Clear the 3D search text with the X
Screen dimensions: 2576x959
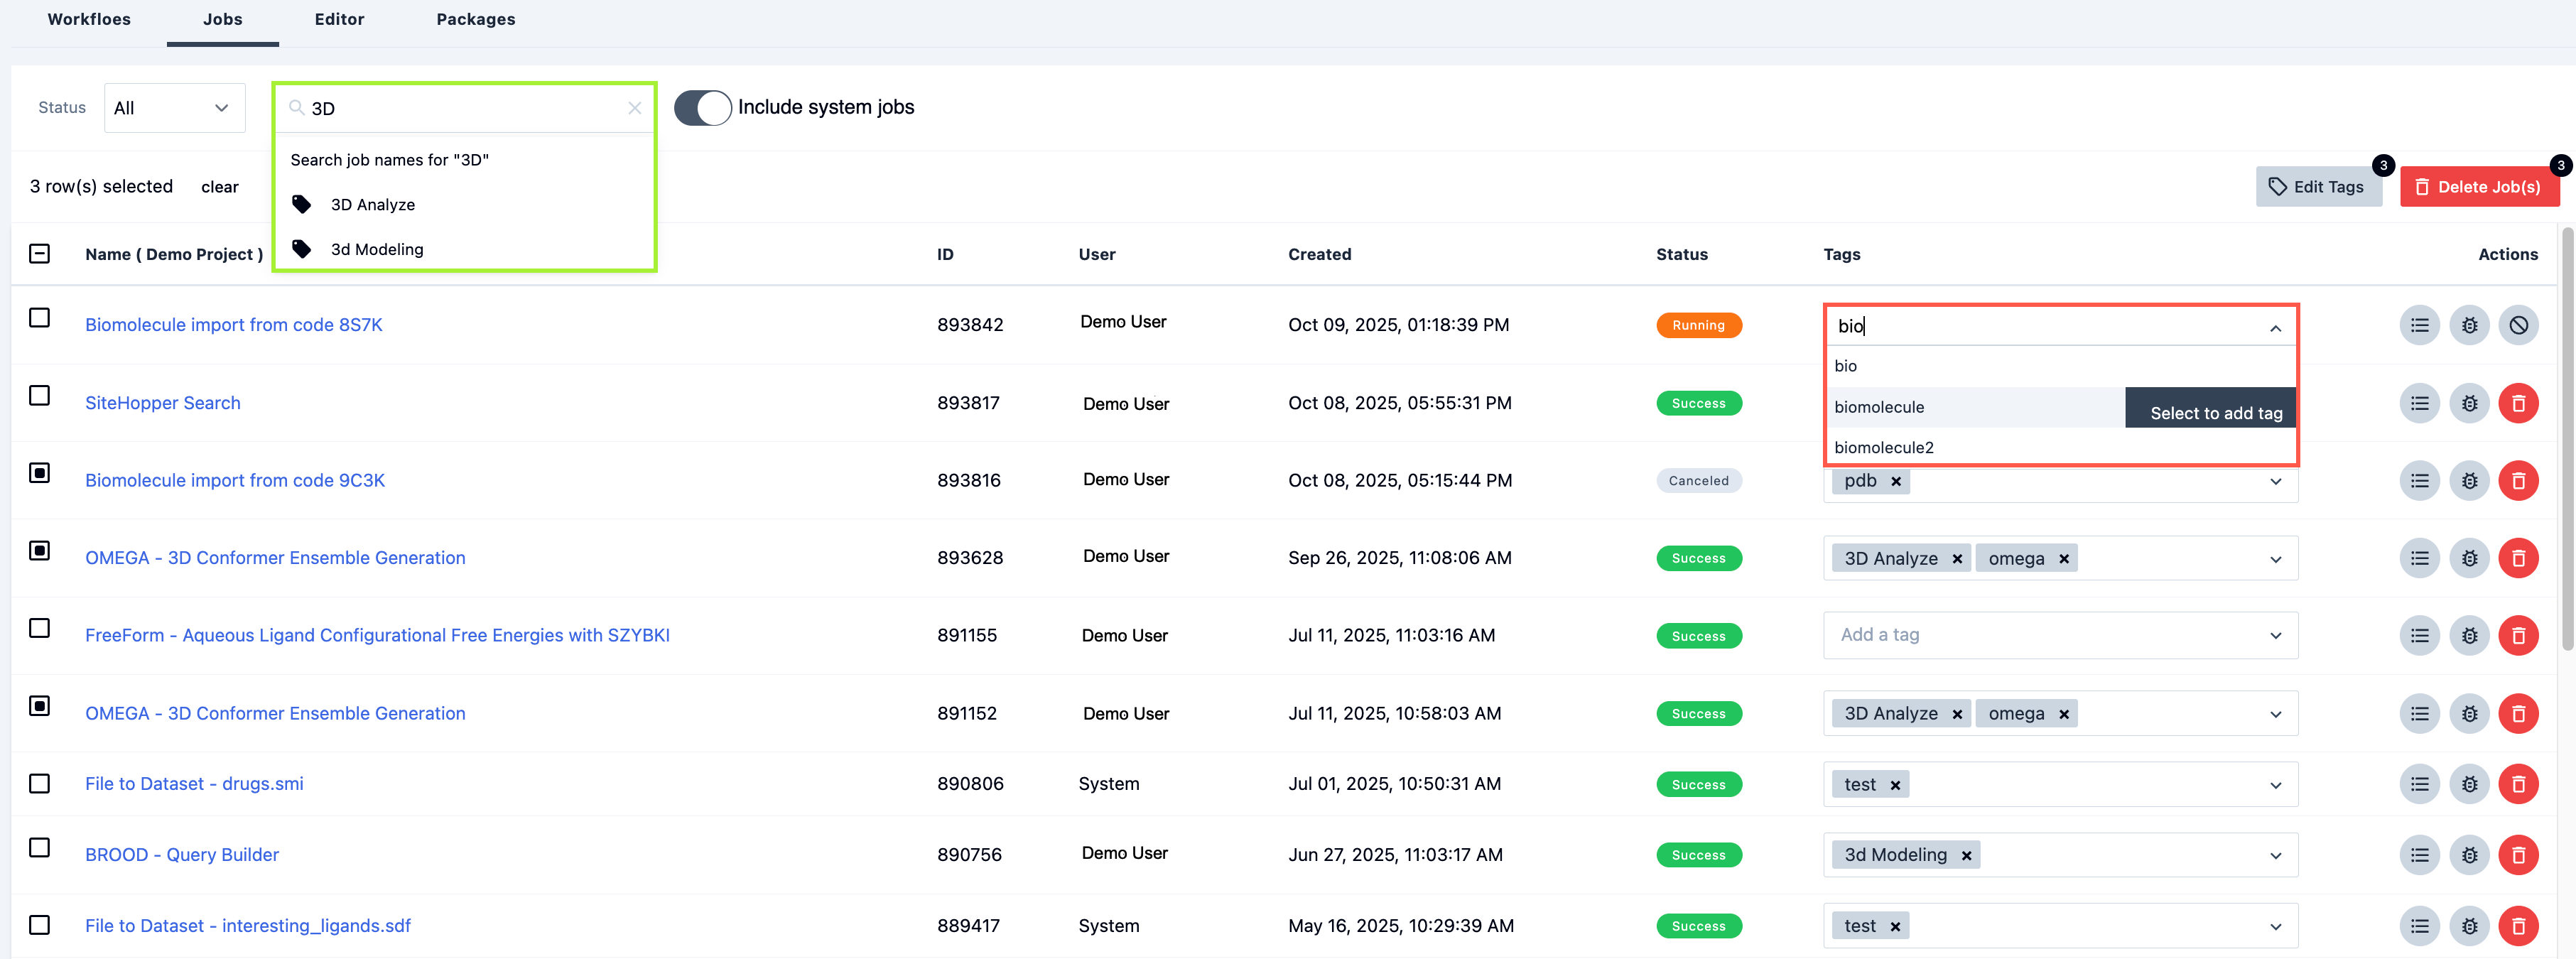point(634,108)
